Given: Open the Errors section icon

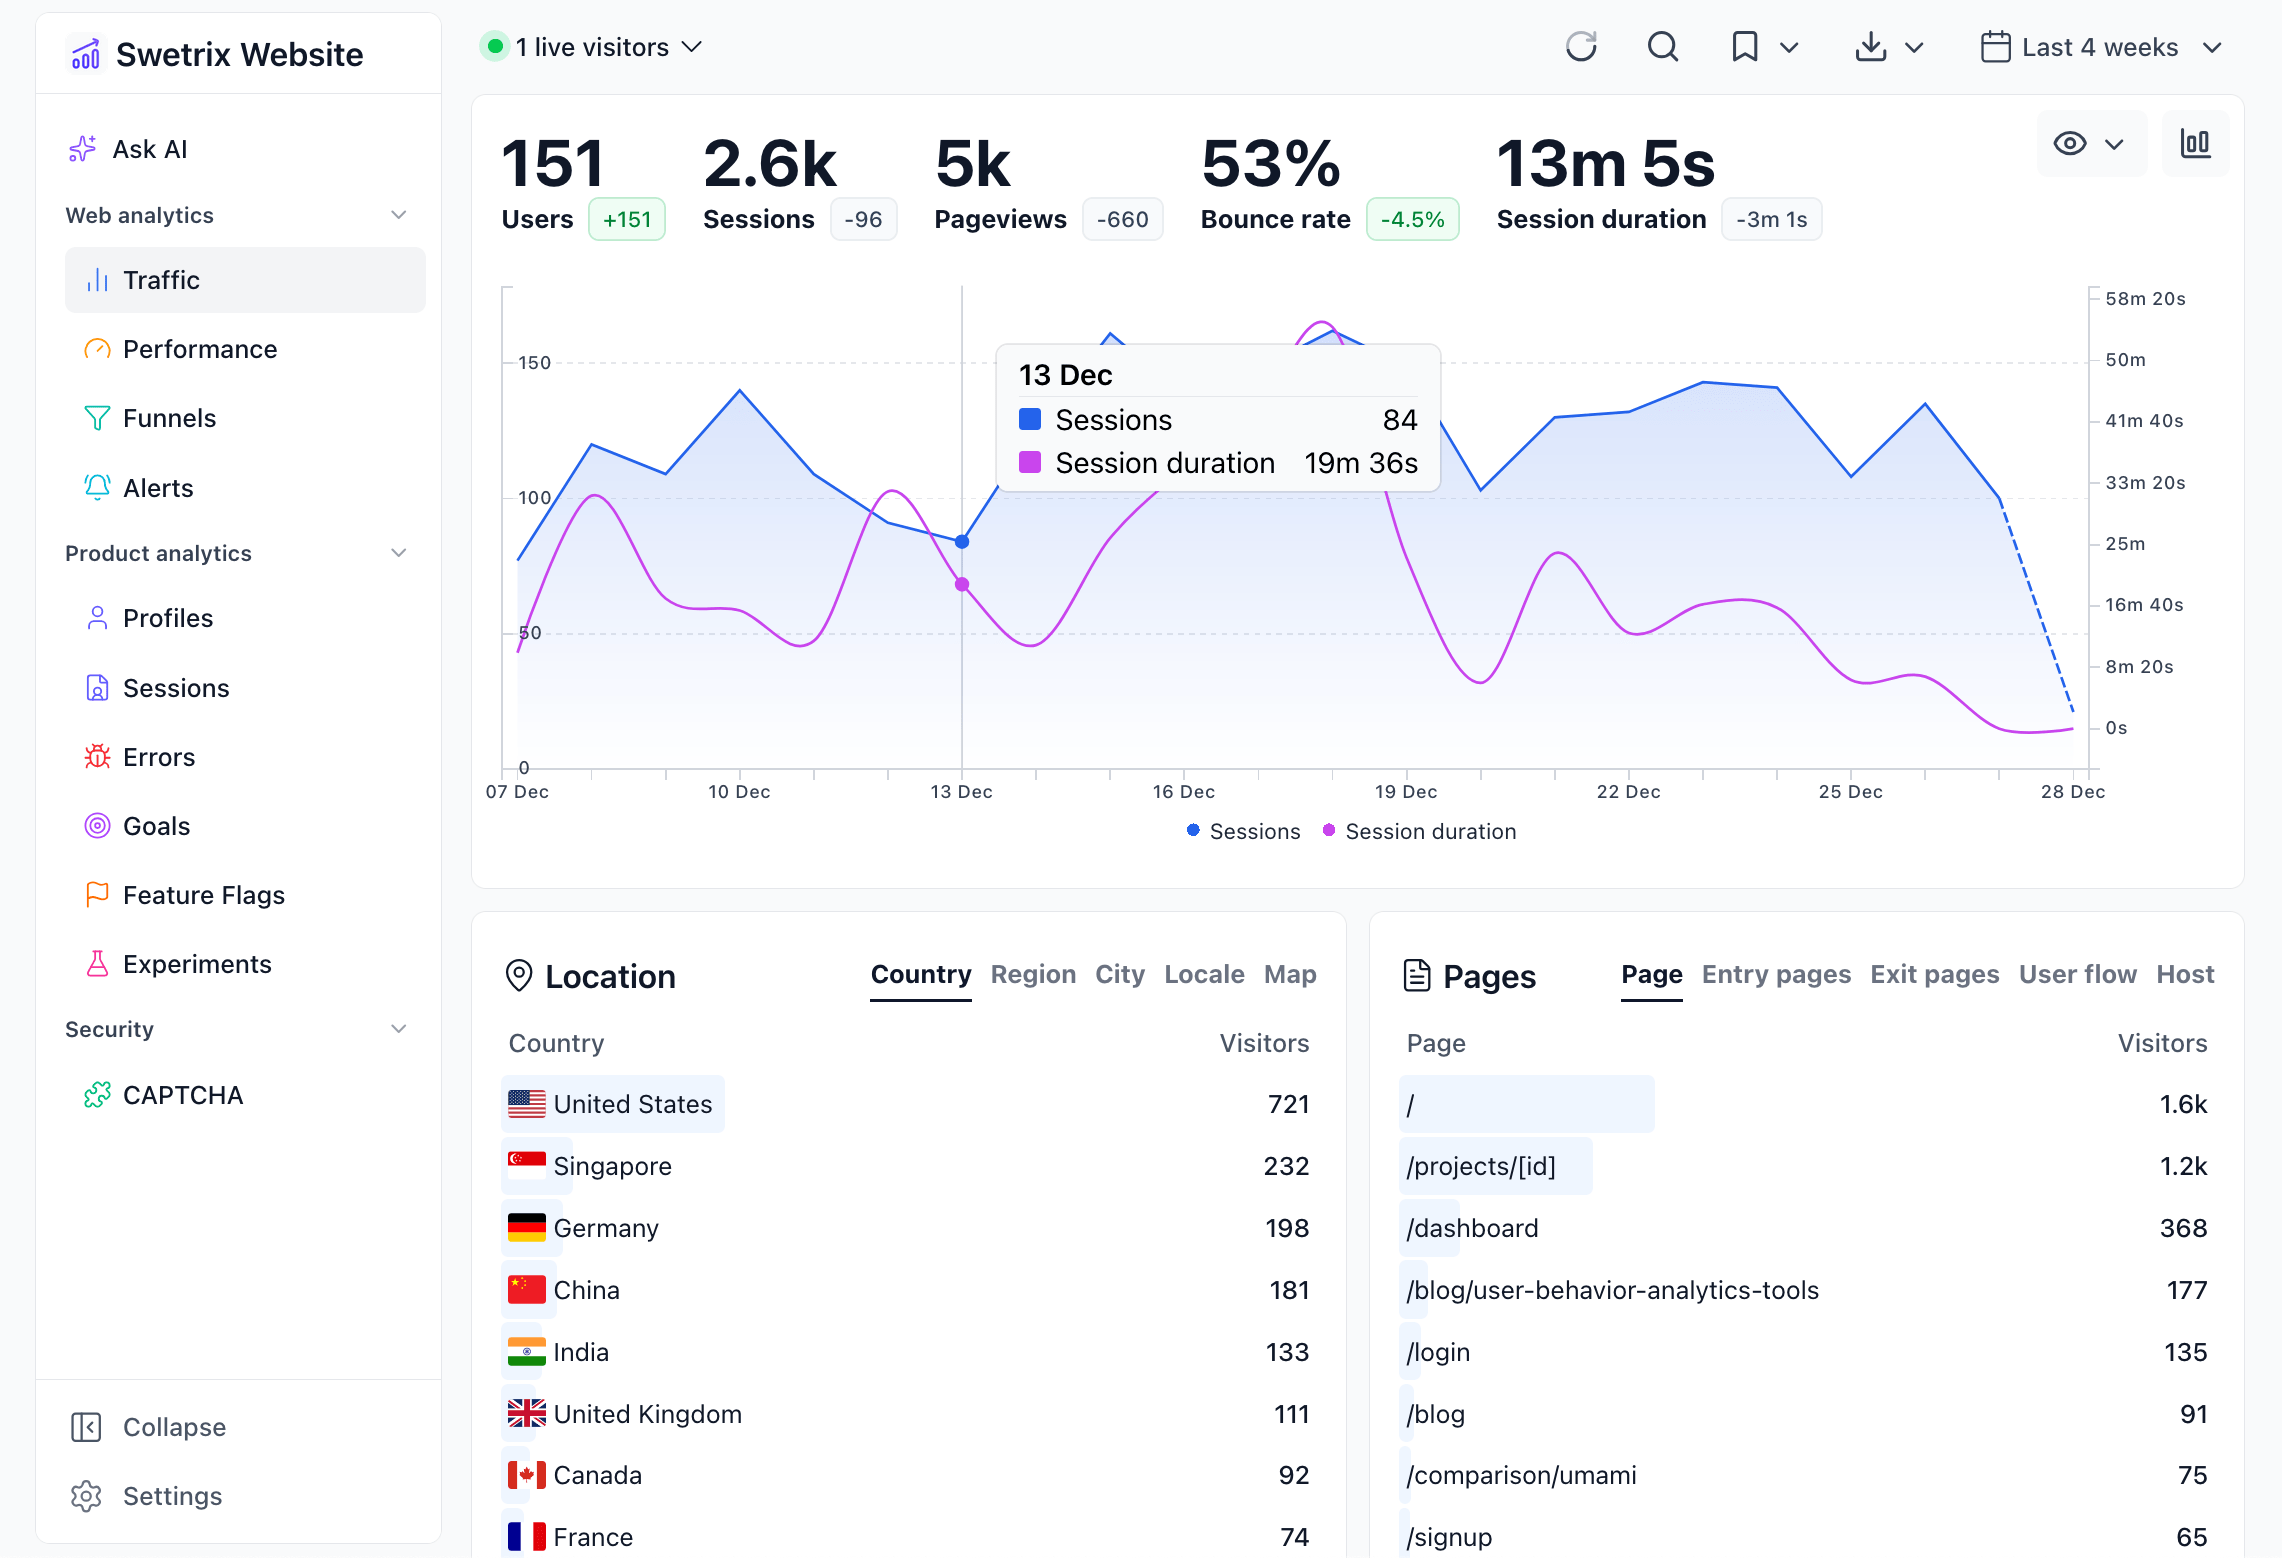Looking at the screenshot, I should point(97,756).
